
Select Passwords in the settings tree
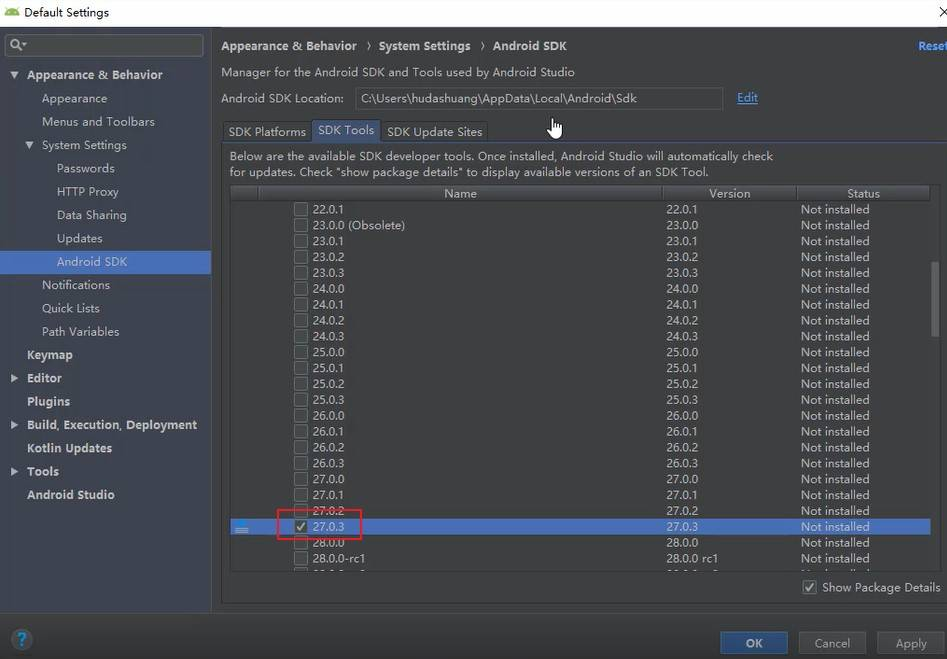point(86,169)
